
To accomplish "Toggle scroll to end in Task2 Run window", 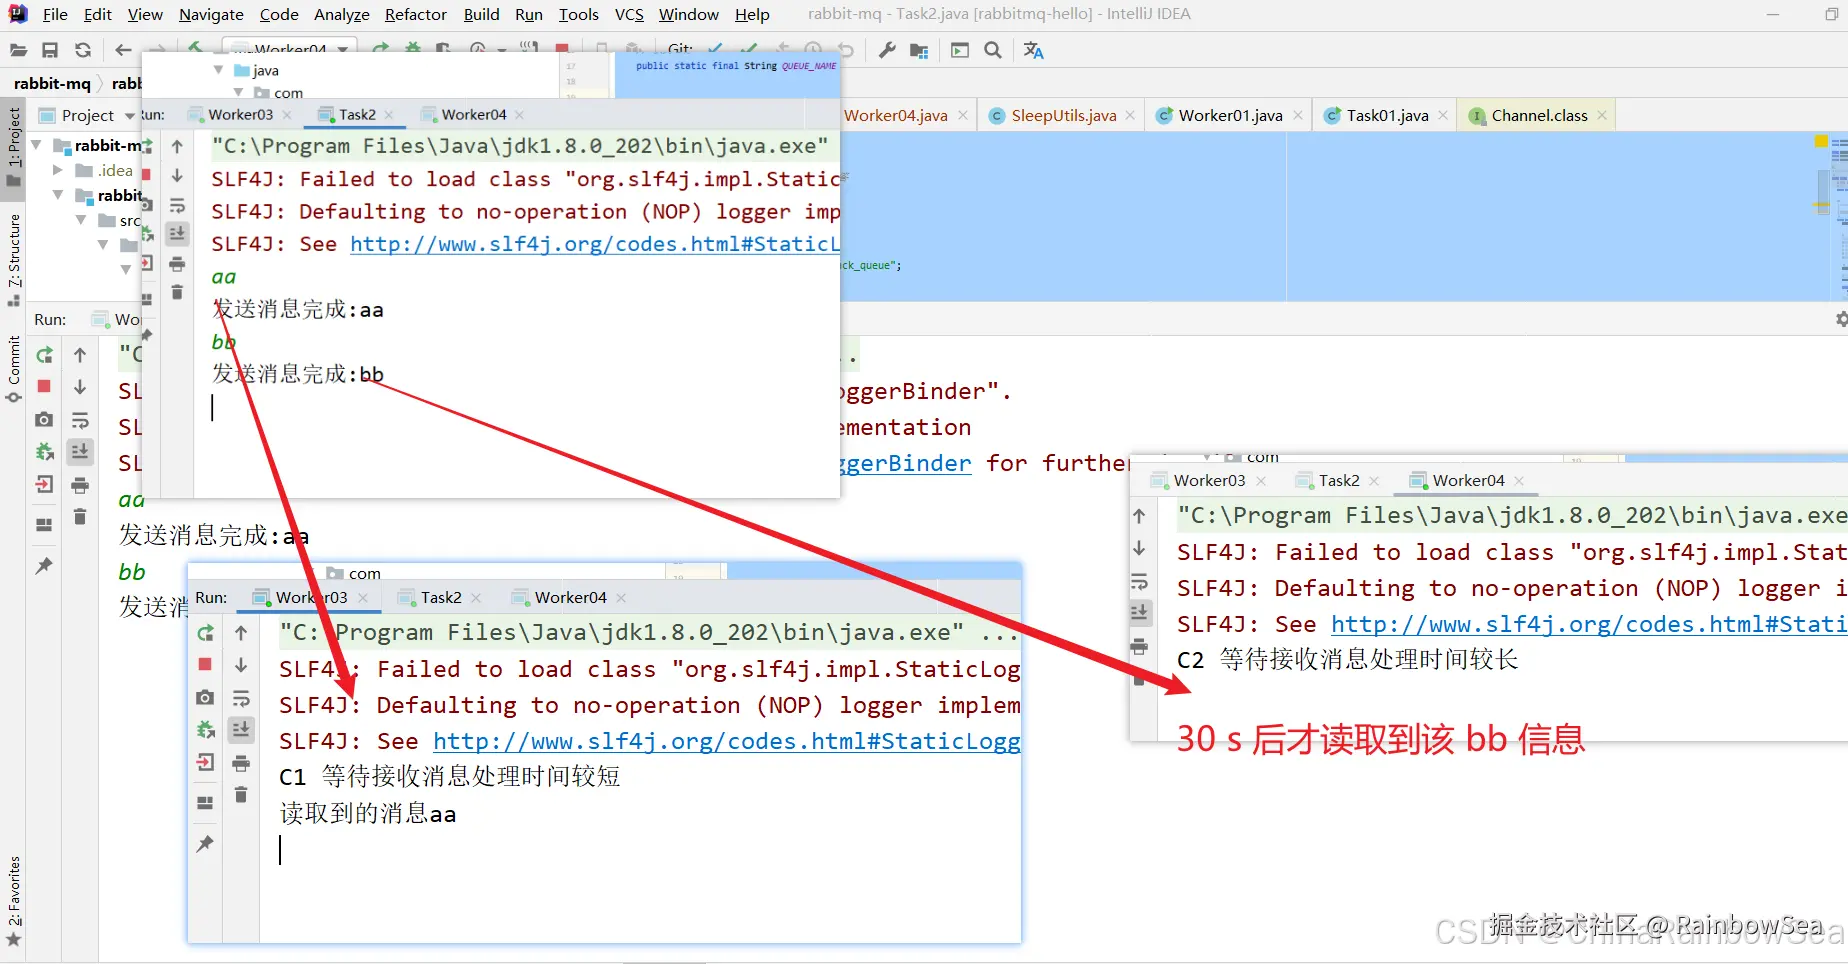I will [x=177, y=234].
